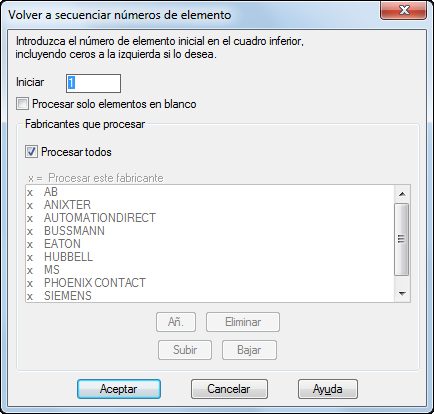This screenshot has height=414, width=434.
Task: Click the list scrollbar down arrow
Action: point(402,294)
